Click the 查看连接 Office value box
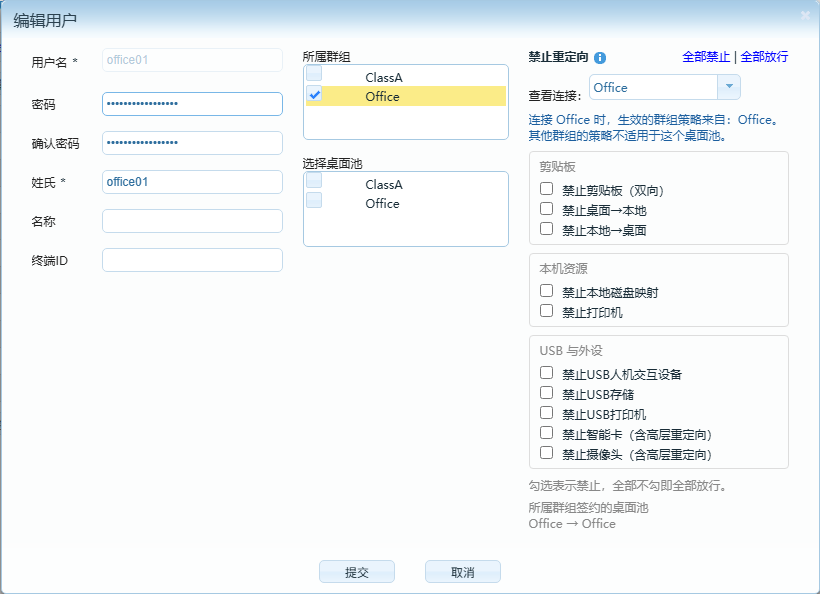Viewport: 820px width, 594px height. 654,87
